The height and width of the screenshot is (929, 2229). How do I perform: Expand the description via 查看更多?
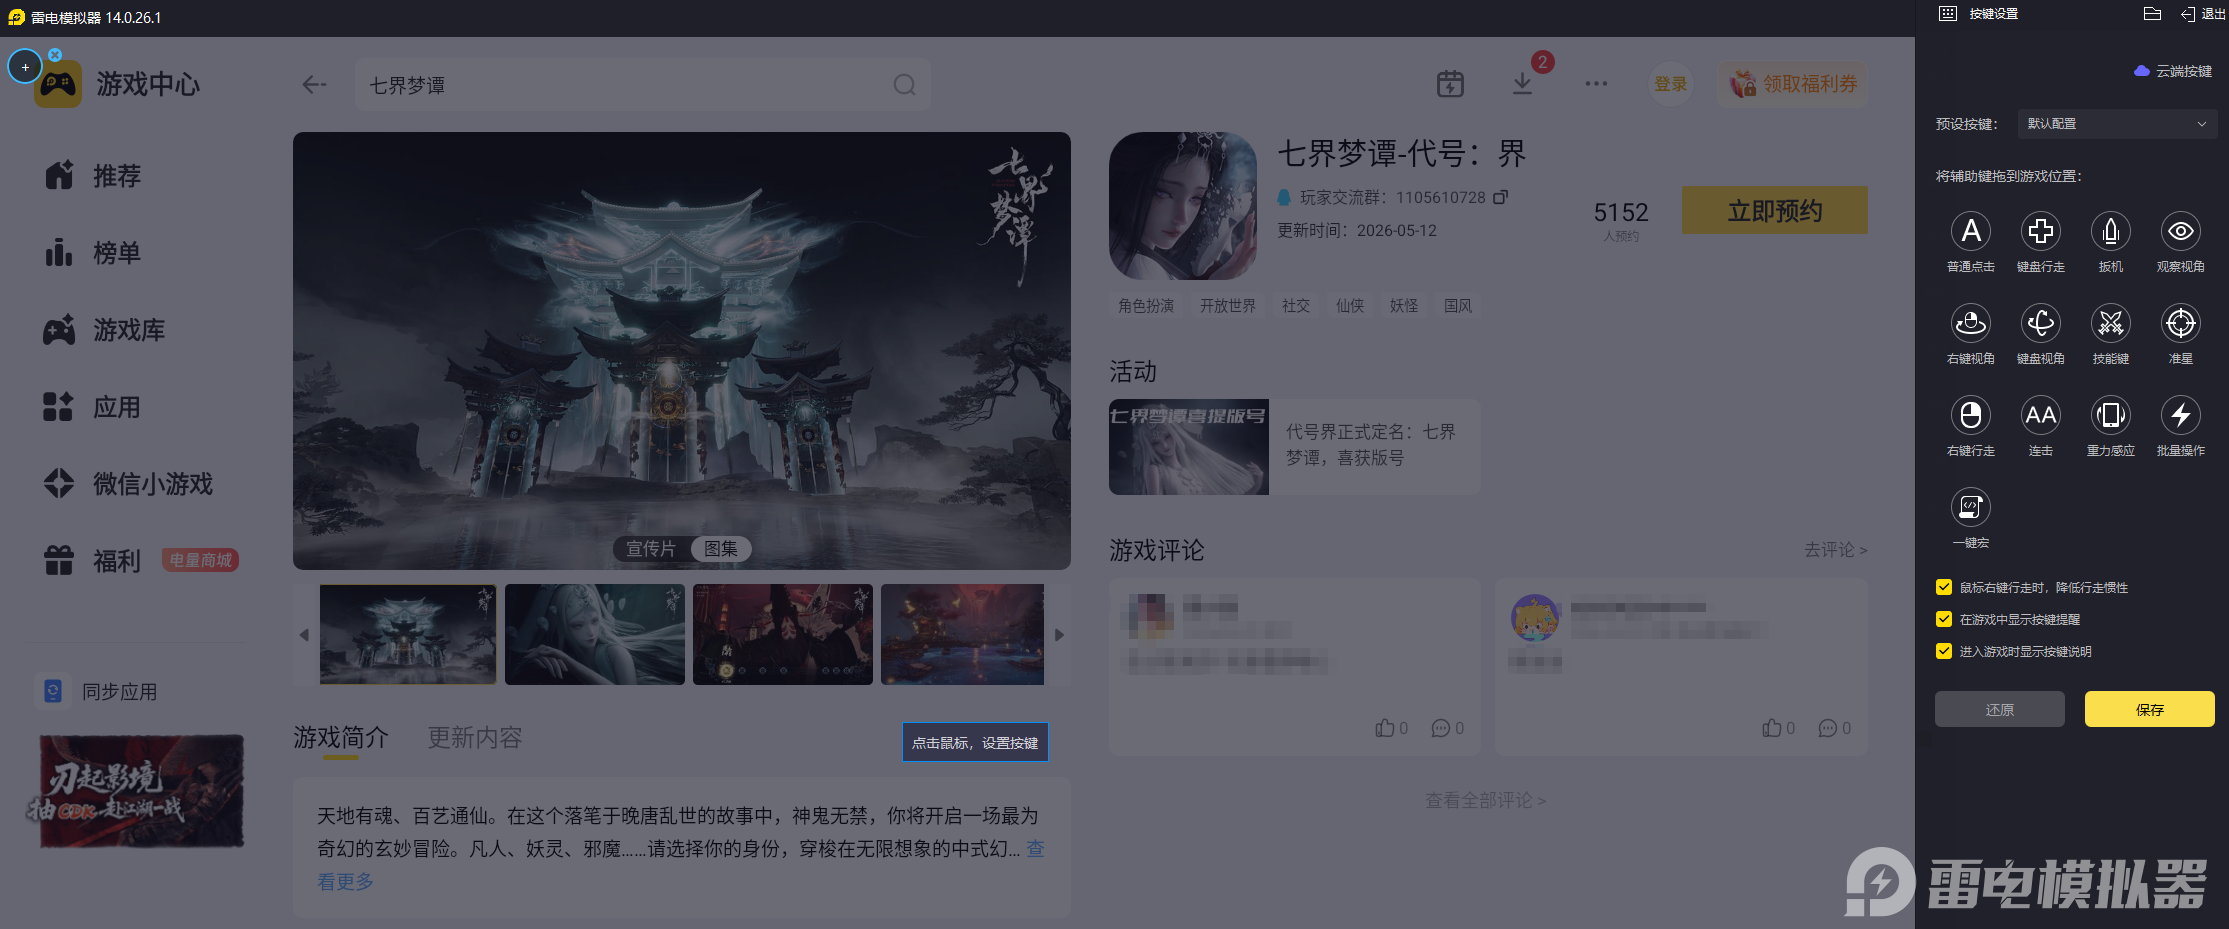(345, 881)
